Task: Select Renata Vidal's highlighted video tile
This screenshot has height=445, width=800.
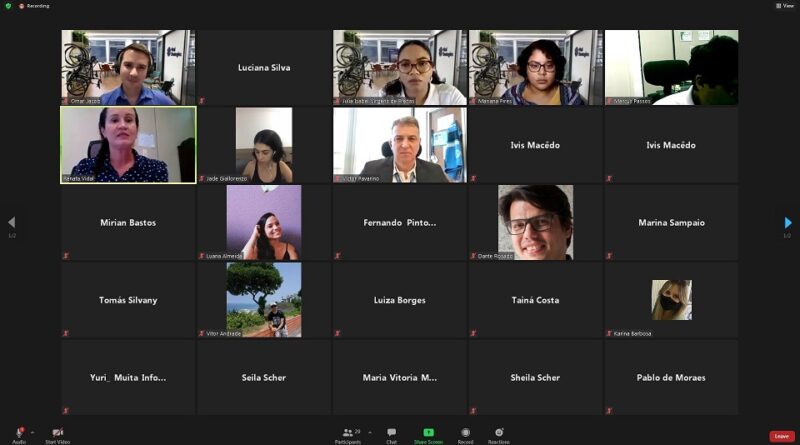Action: (x=128, y=145)
